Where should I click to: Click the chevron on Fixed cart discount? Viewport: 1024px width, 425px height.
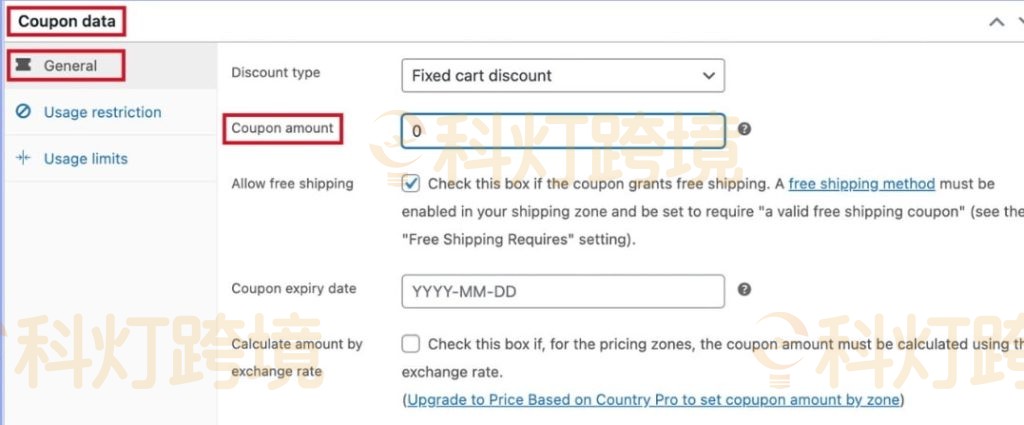[708, 75]
